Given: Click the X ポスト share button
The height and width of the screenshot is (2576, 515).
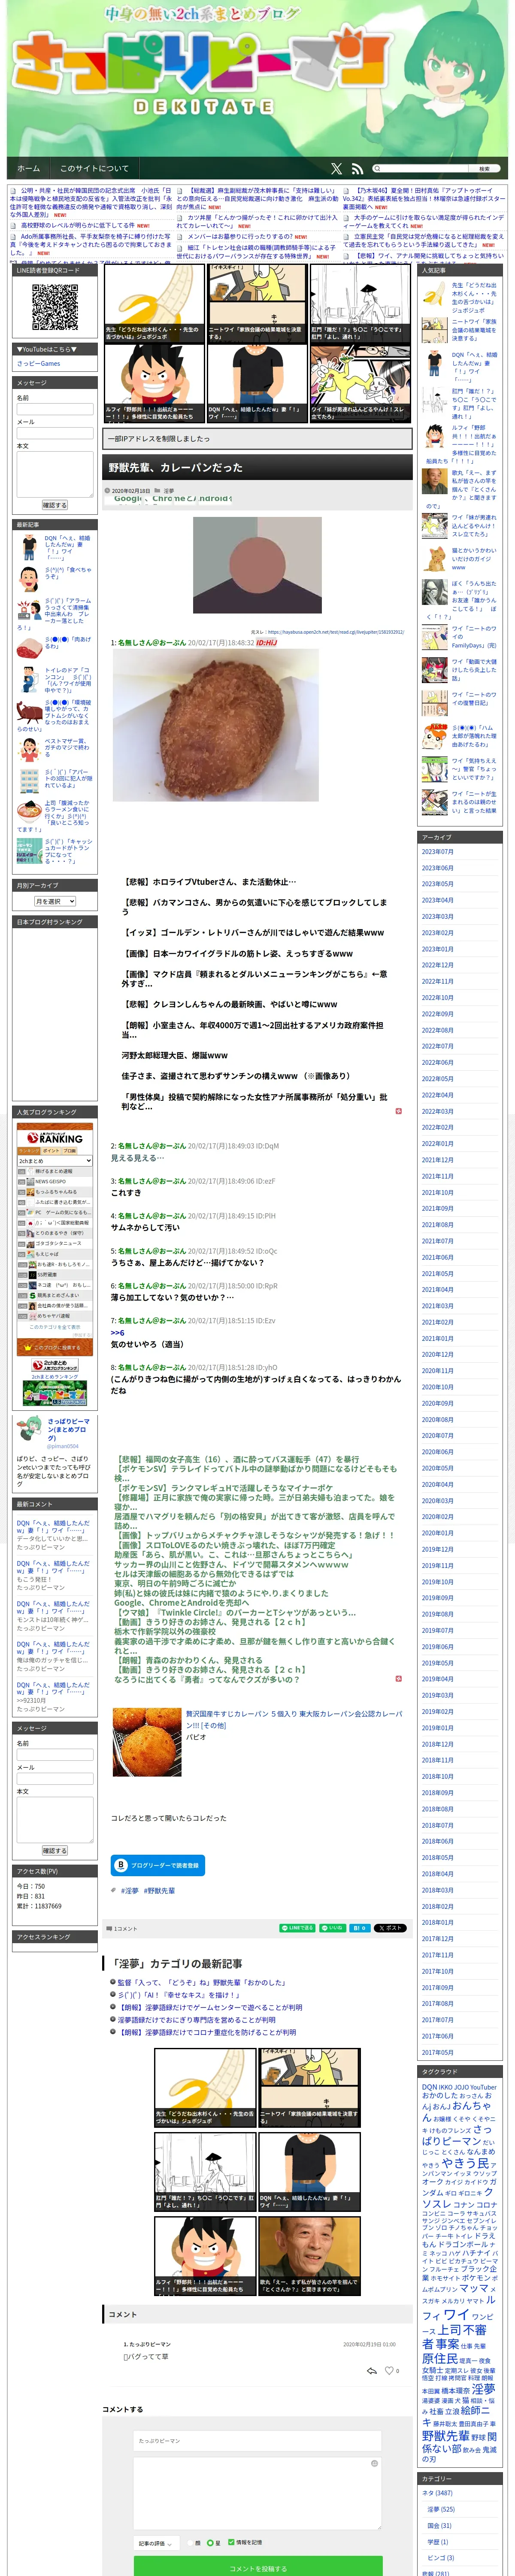Looking at the screenshot, I should pyautogui.click(x=391, y=1928).
